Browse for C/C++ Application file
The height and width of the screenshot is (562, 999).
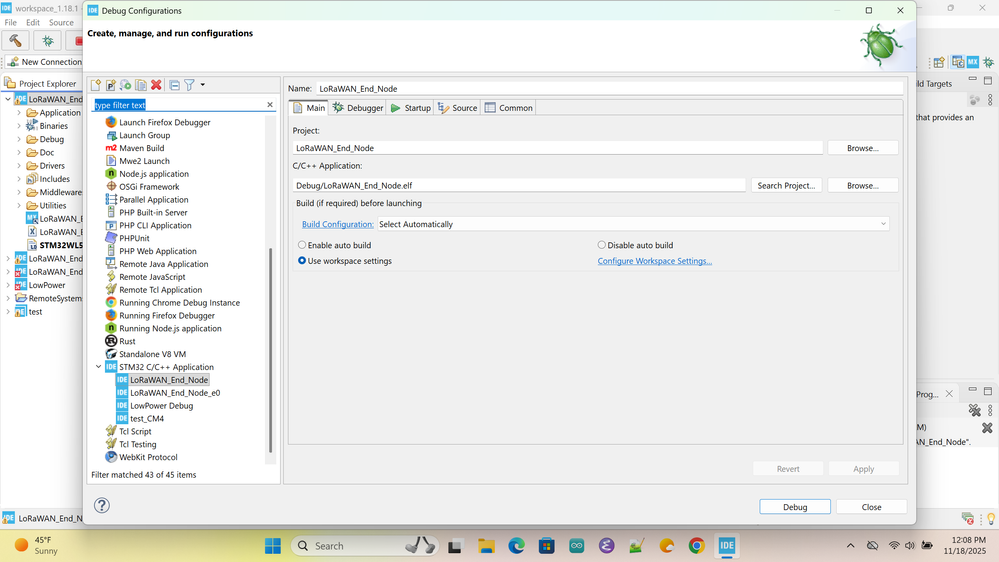coord(863,185)
